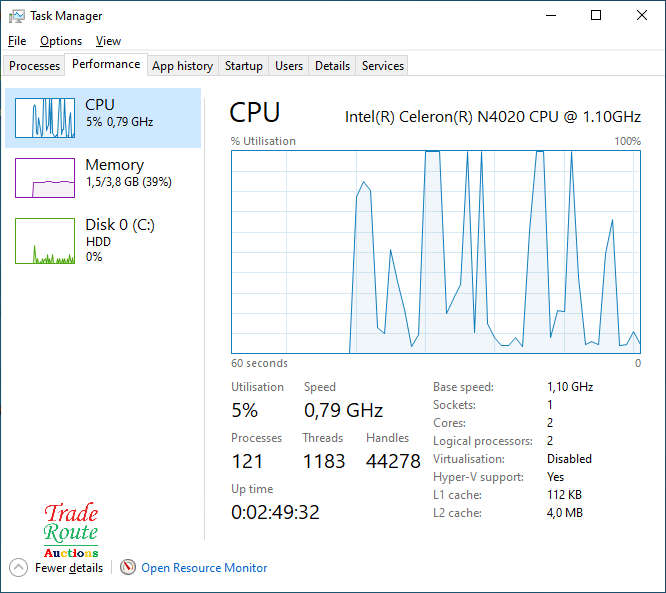Image resolution: width=666 pixels, height=593 pixels.
Task: Minimize the Task Manager window
Action: [x=551, y=16]
